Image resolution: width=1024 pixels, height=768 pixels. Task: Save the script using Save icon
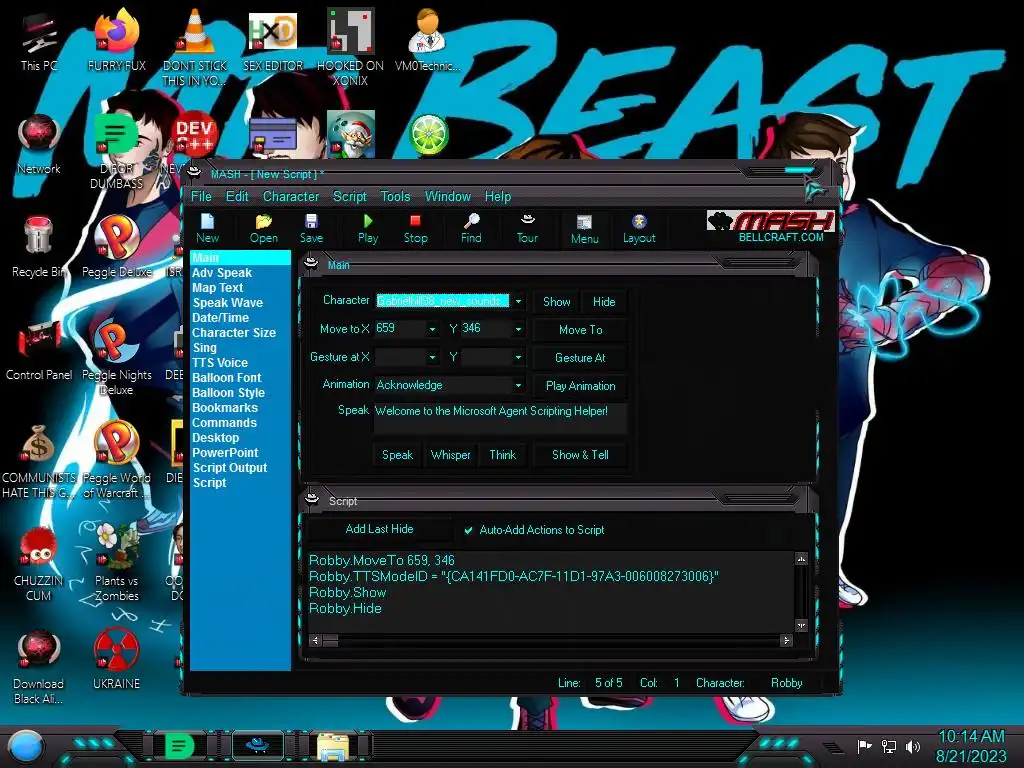[x=312, y=229]
